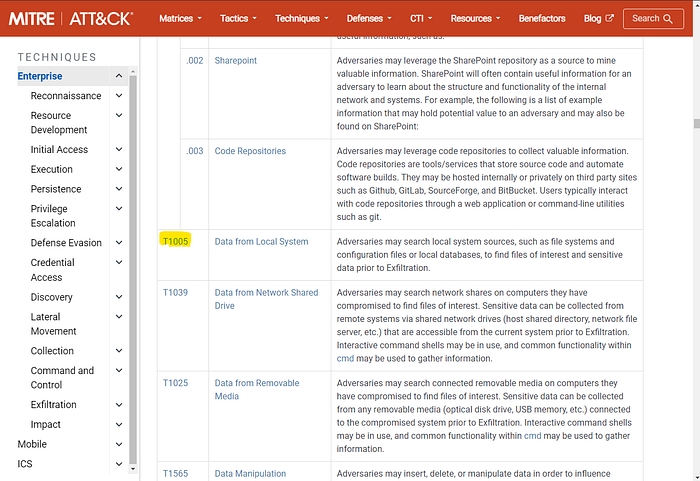Collapse the Enterprise section chevron
The width and height of the screenshot is (700, 481).
coord(119,76)
